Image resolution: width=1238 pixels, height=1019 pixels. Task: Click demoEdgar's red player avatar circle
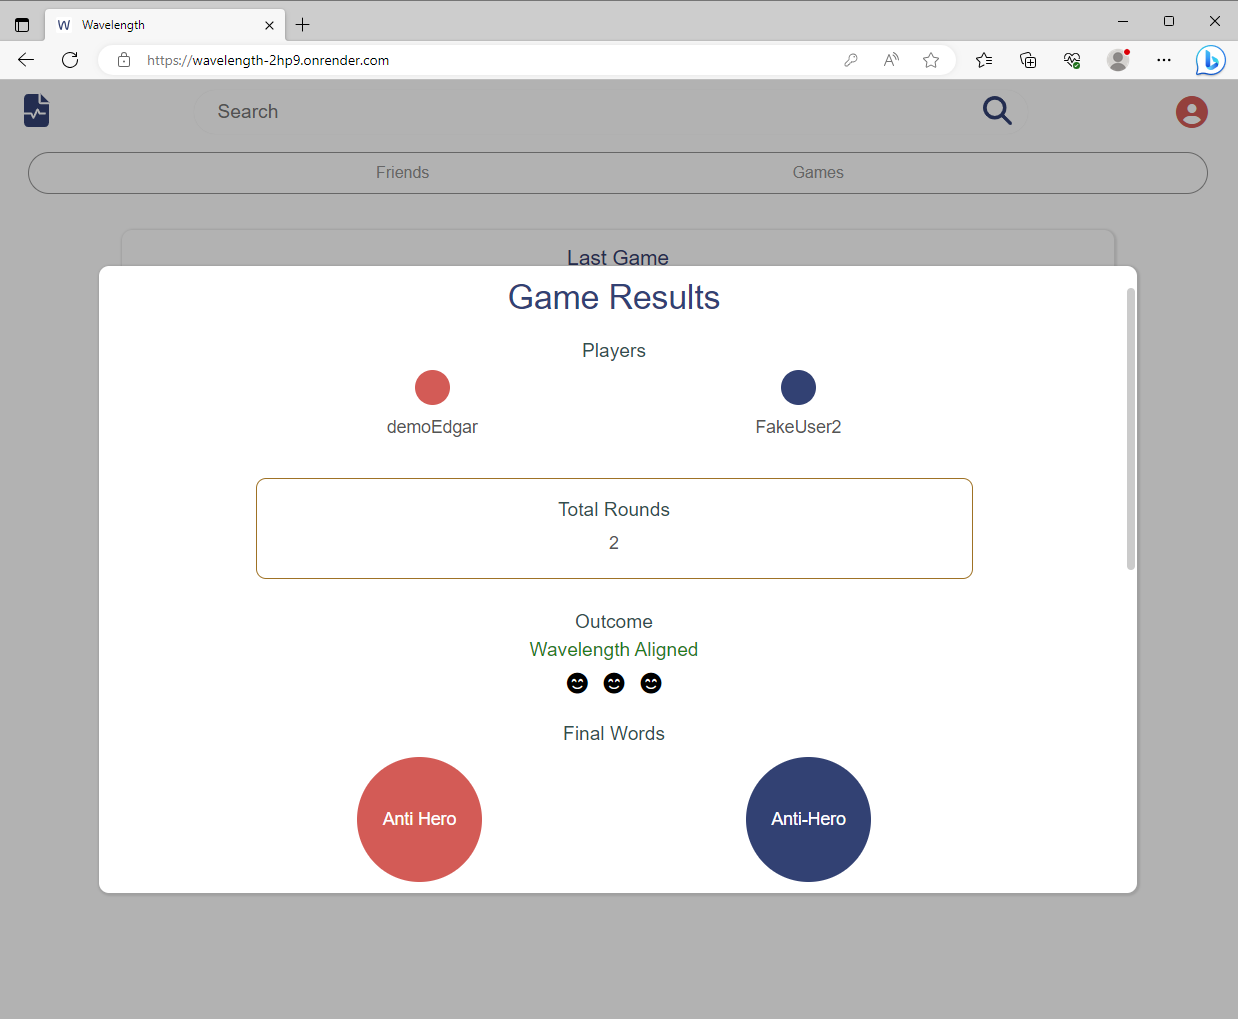(x=432, y=387)
